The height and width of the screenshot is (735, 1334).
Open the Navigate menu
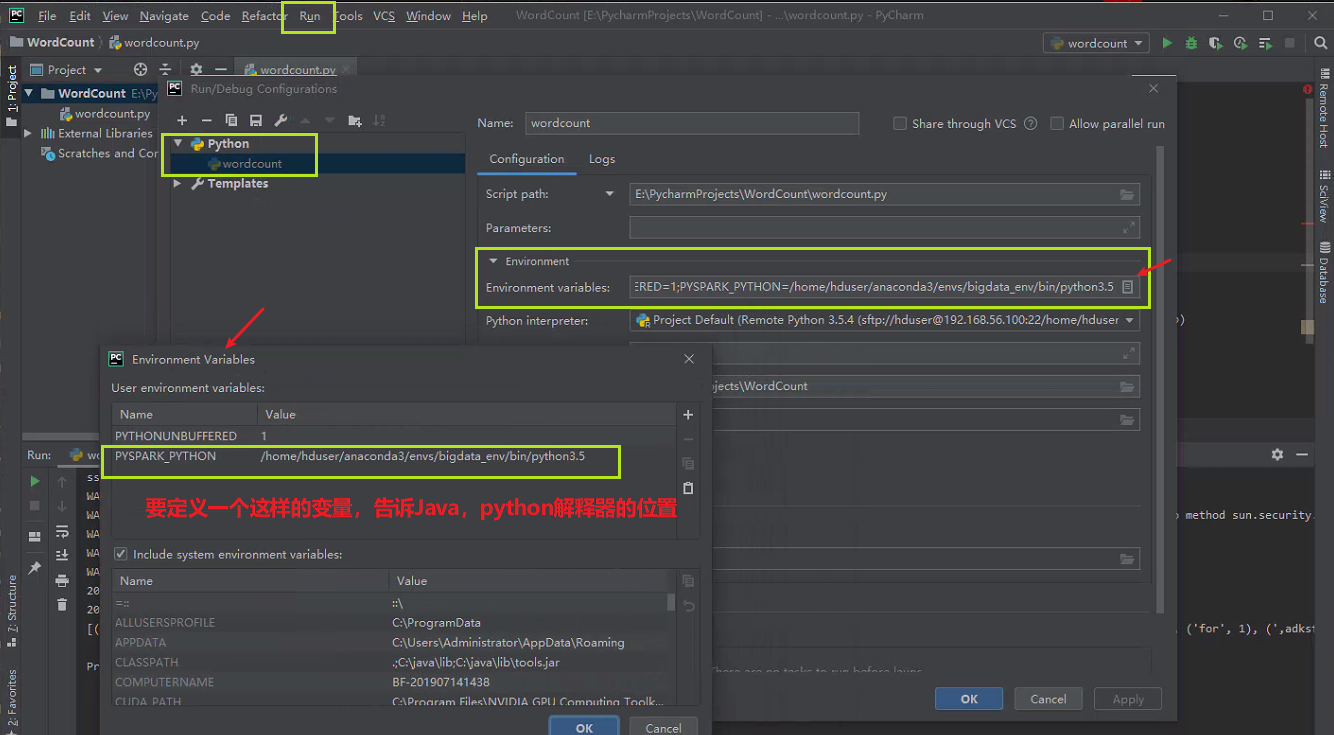164,16
